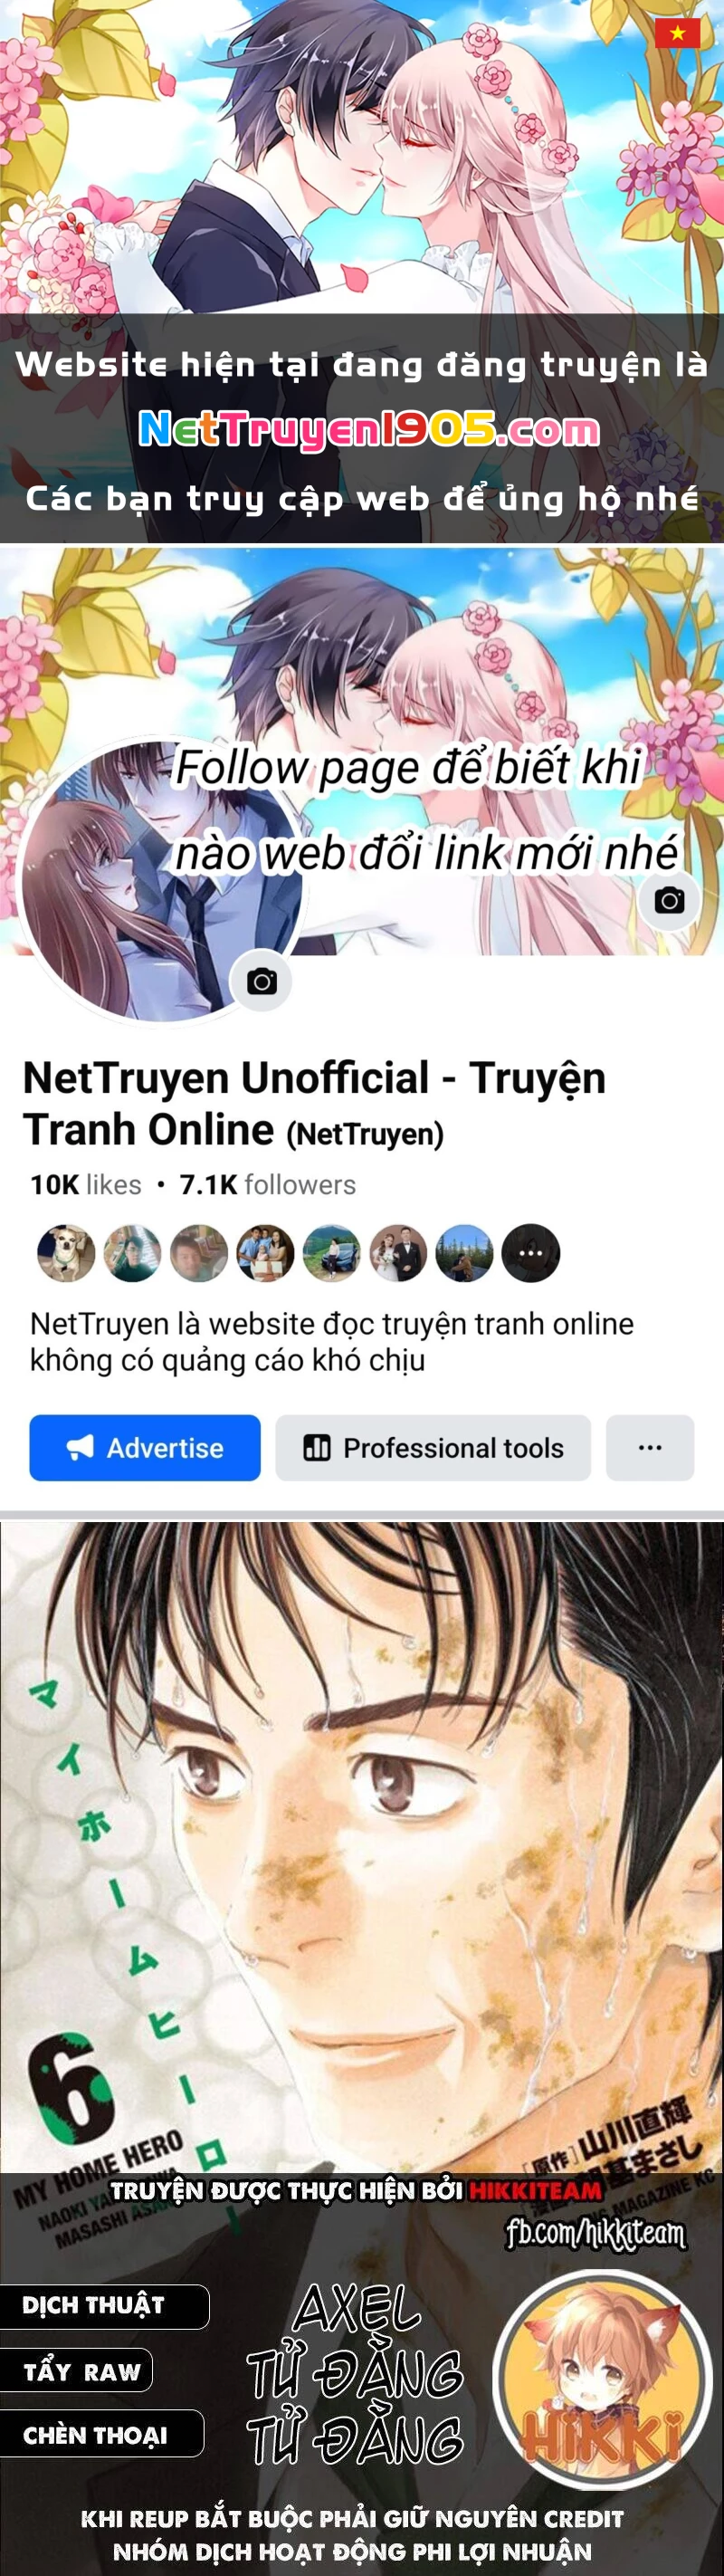Open the page profile picture

[160, 880]
